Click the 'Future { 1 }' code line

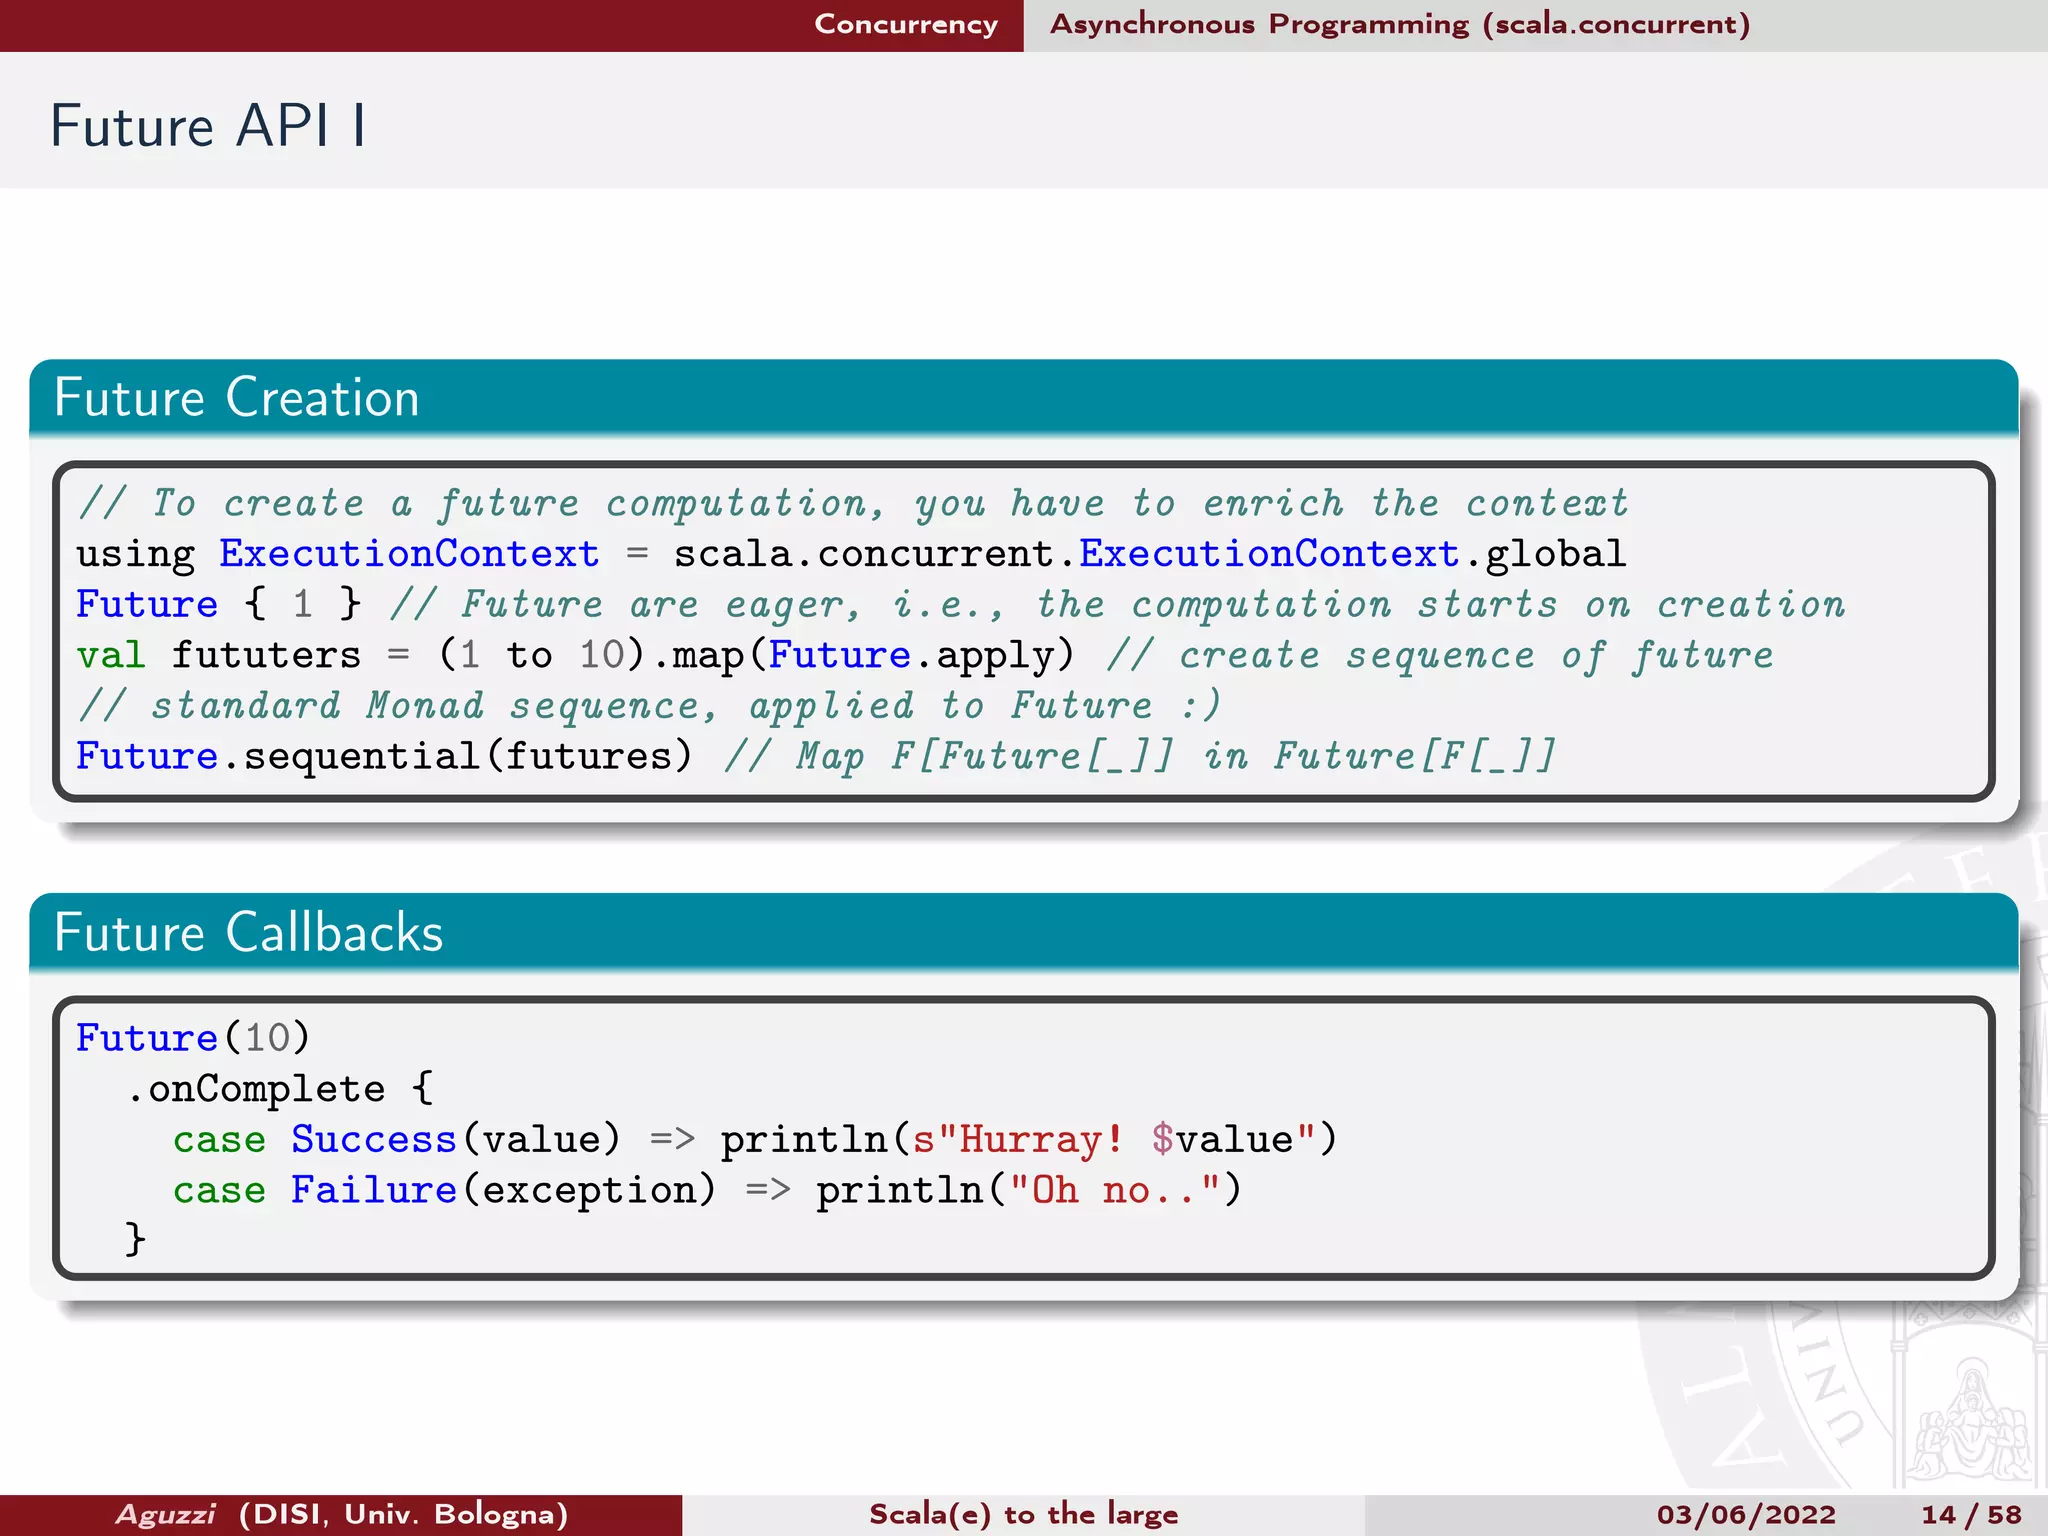(x=960, y=604)
